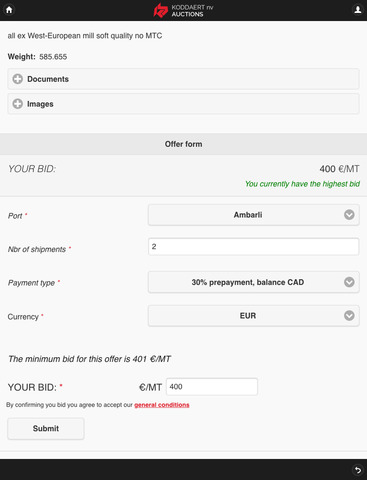Click the plus icon beside Images
Viewport: 367px width, 480px height.
point(18,104)
